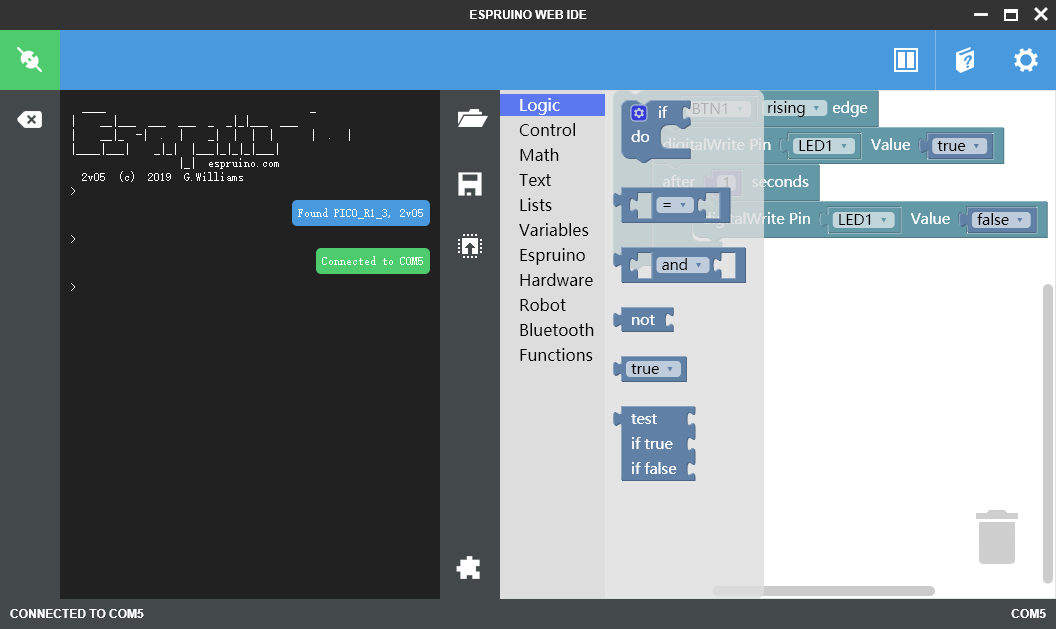Toggle the mutator gear on the if block
The height and width of the screenshot is (629, 1056).
point(640,113)
